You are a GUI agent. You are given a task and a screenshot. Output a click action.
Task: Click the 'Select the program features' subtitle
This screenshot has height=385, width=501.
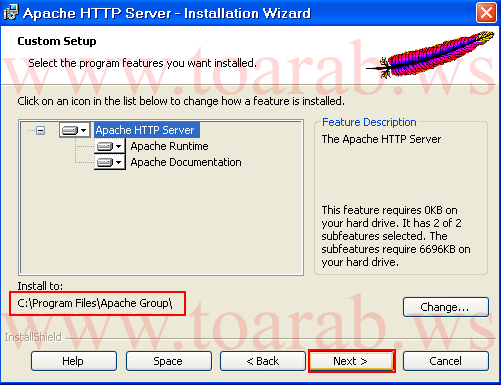click(142, 63)
